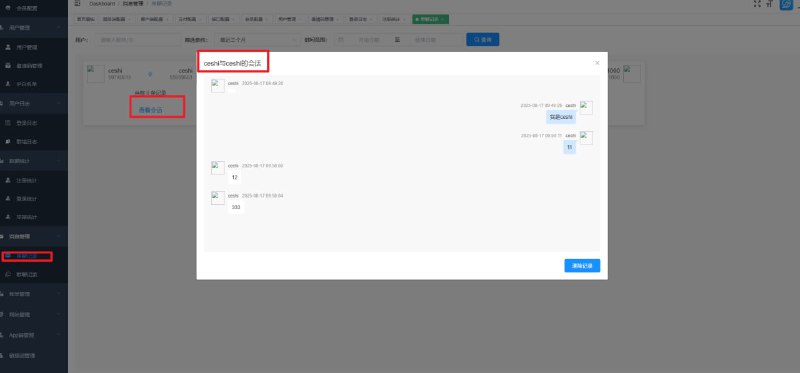Toggle fullscreen icon in top header
Viewport: 800px width, 373px height.
(x=756, y=4)
